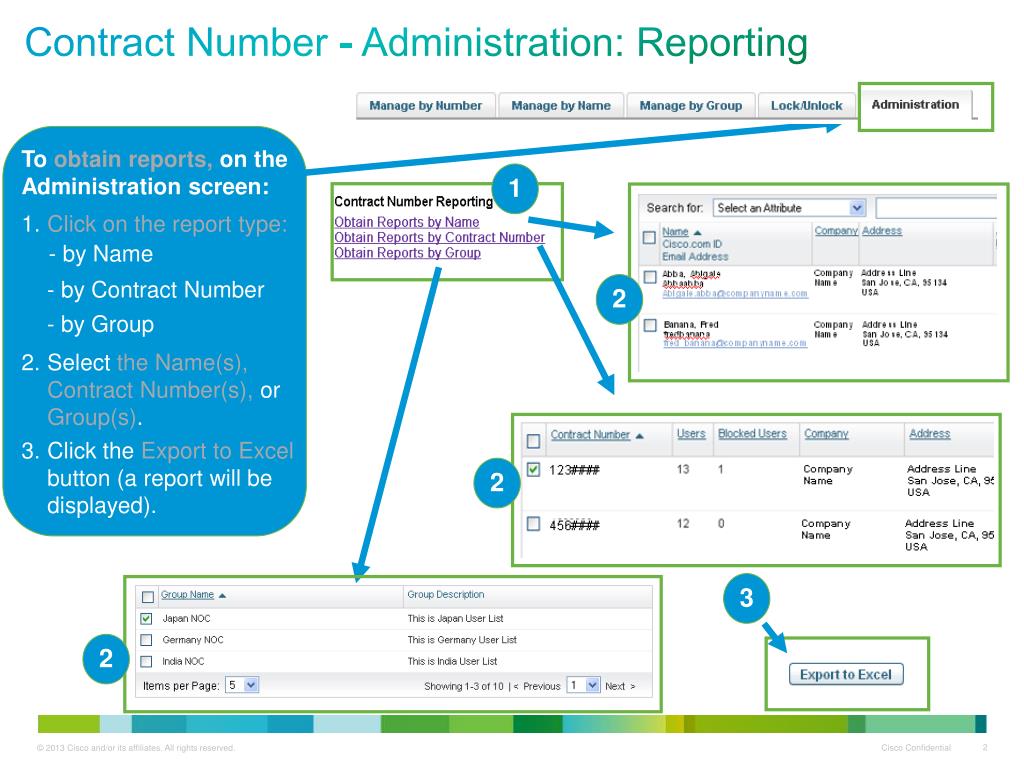This screenshot has height=768, width=1024.
Task: Sort name table by Address column
Action: pos(882,231)
